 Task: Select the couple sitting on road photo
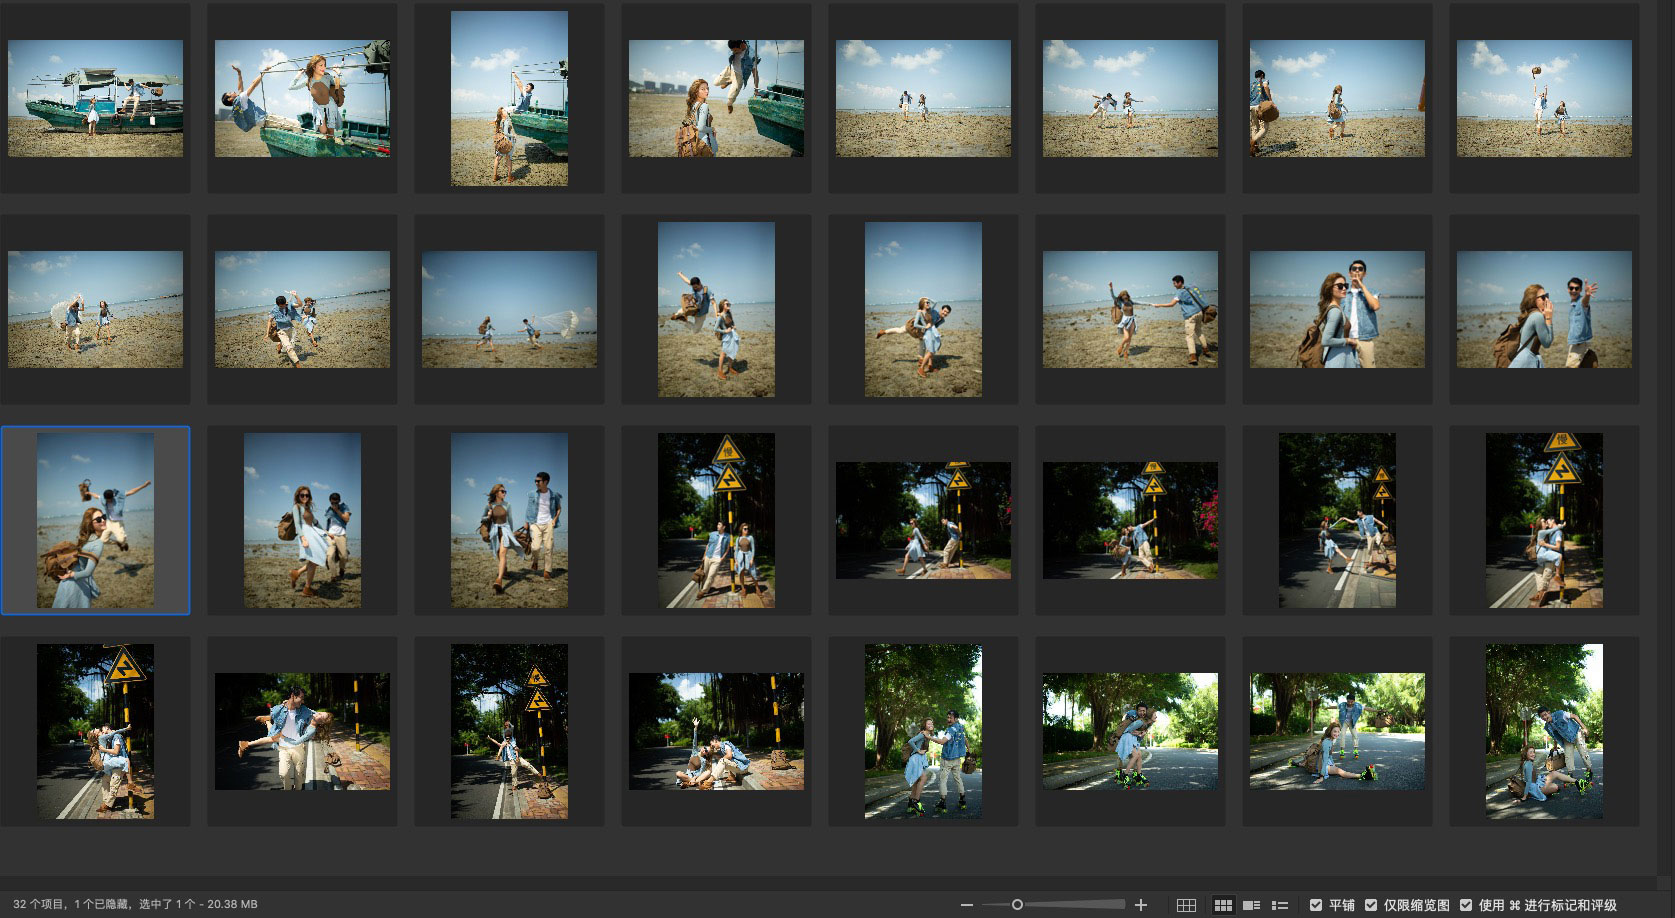[x=716, y=731]
